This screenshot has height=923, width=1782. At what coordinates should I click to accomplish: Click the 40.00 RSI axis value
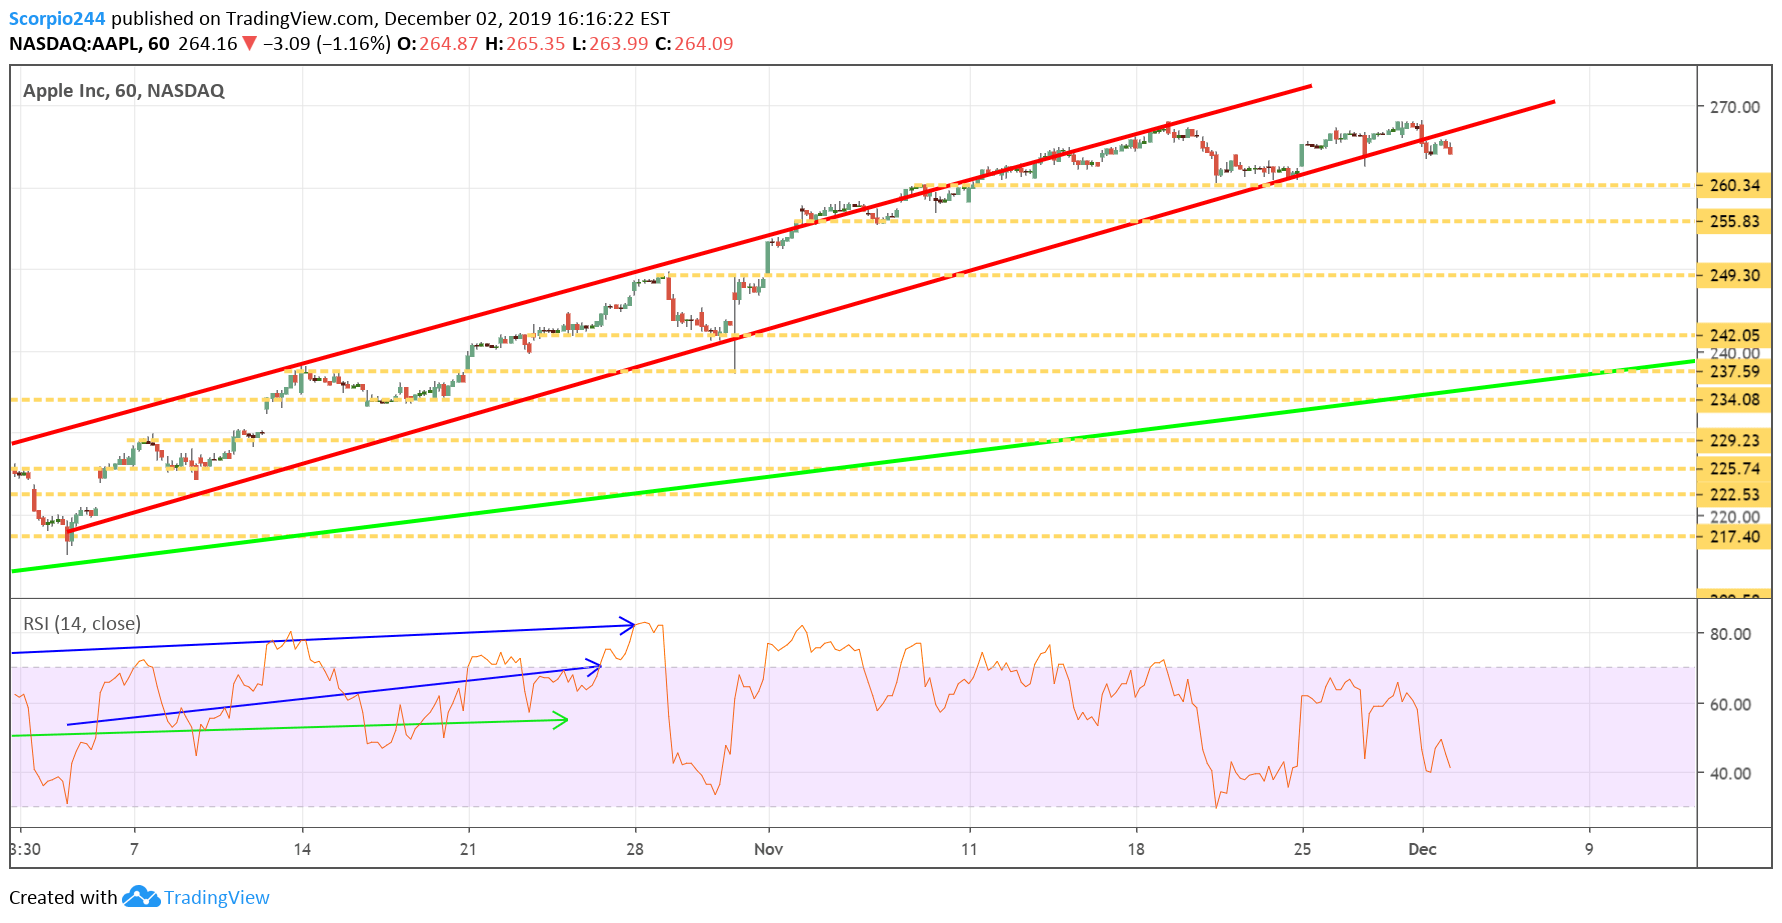(x=1730, y=774)
